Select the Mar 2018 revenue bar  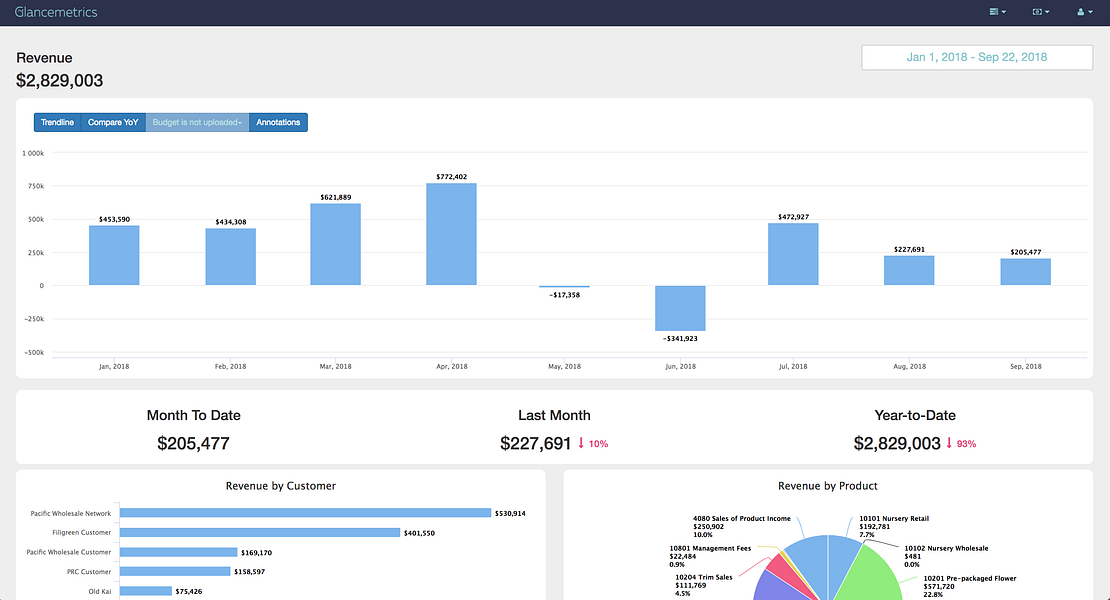click(336, 245)
